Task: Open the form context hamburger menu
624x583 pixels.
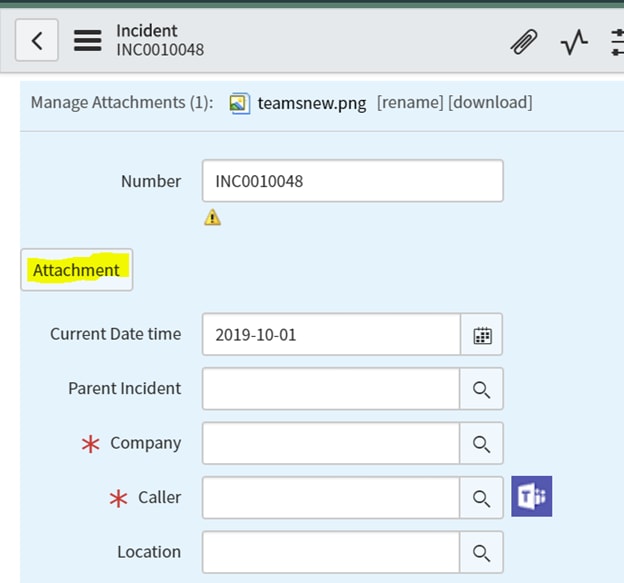Action: click(x=88, y=40)
